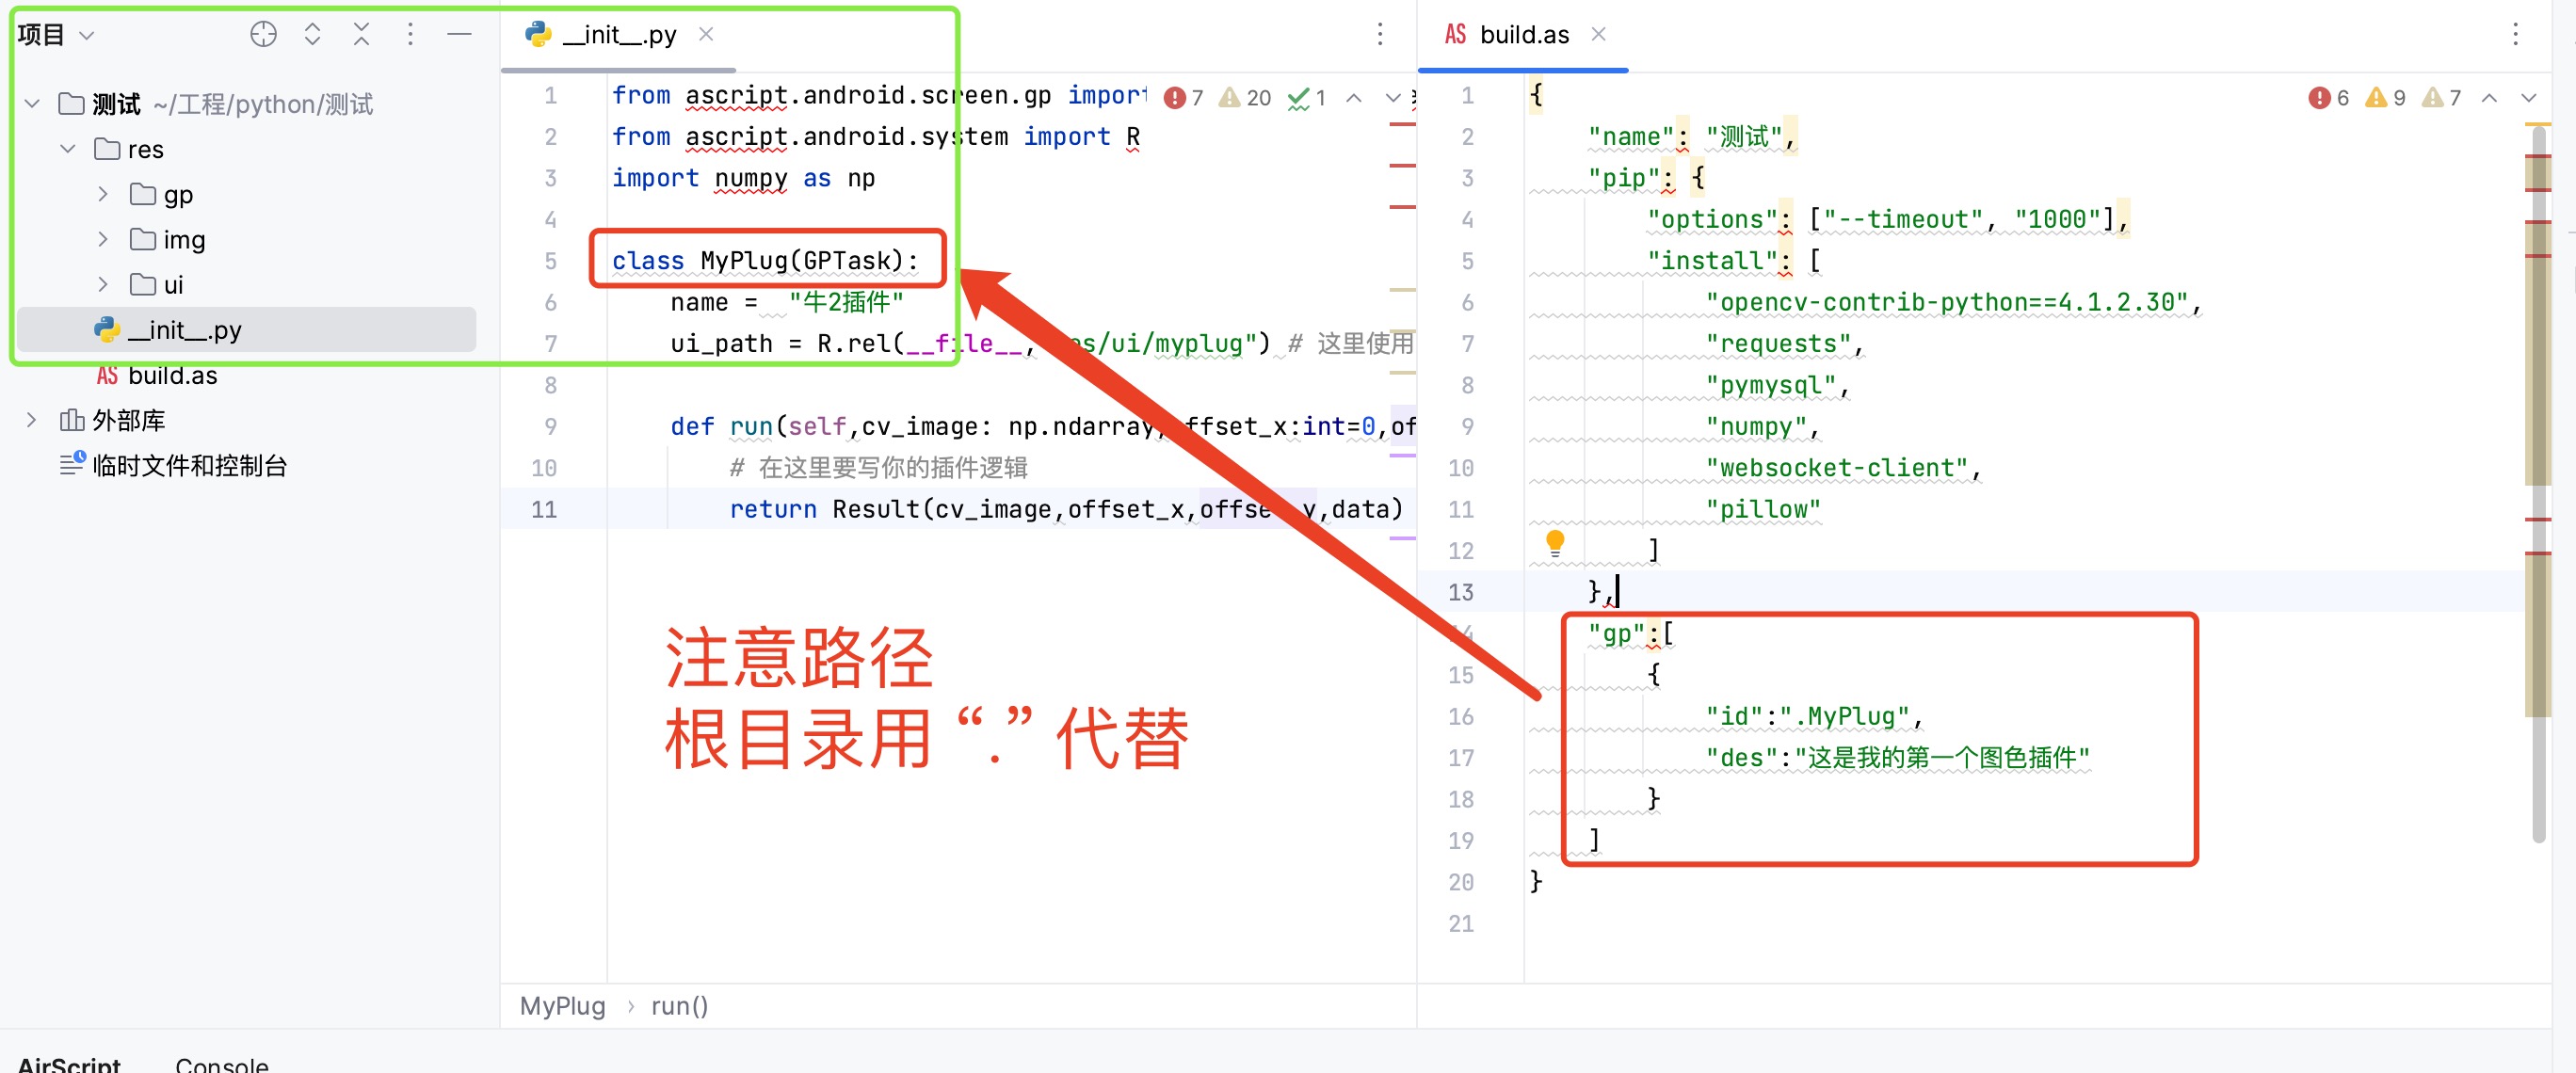Expand all items in project tree

point(312,34)
